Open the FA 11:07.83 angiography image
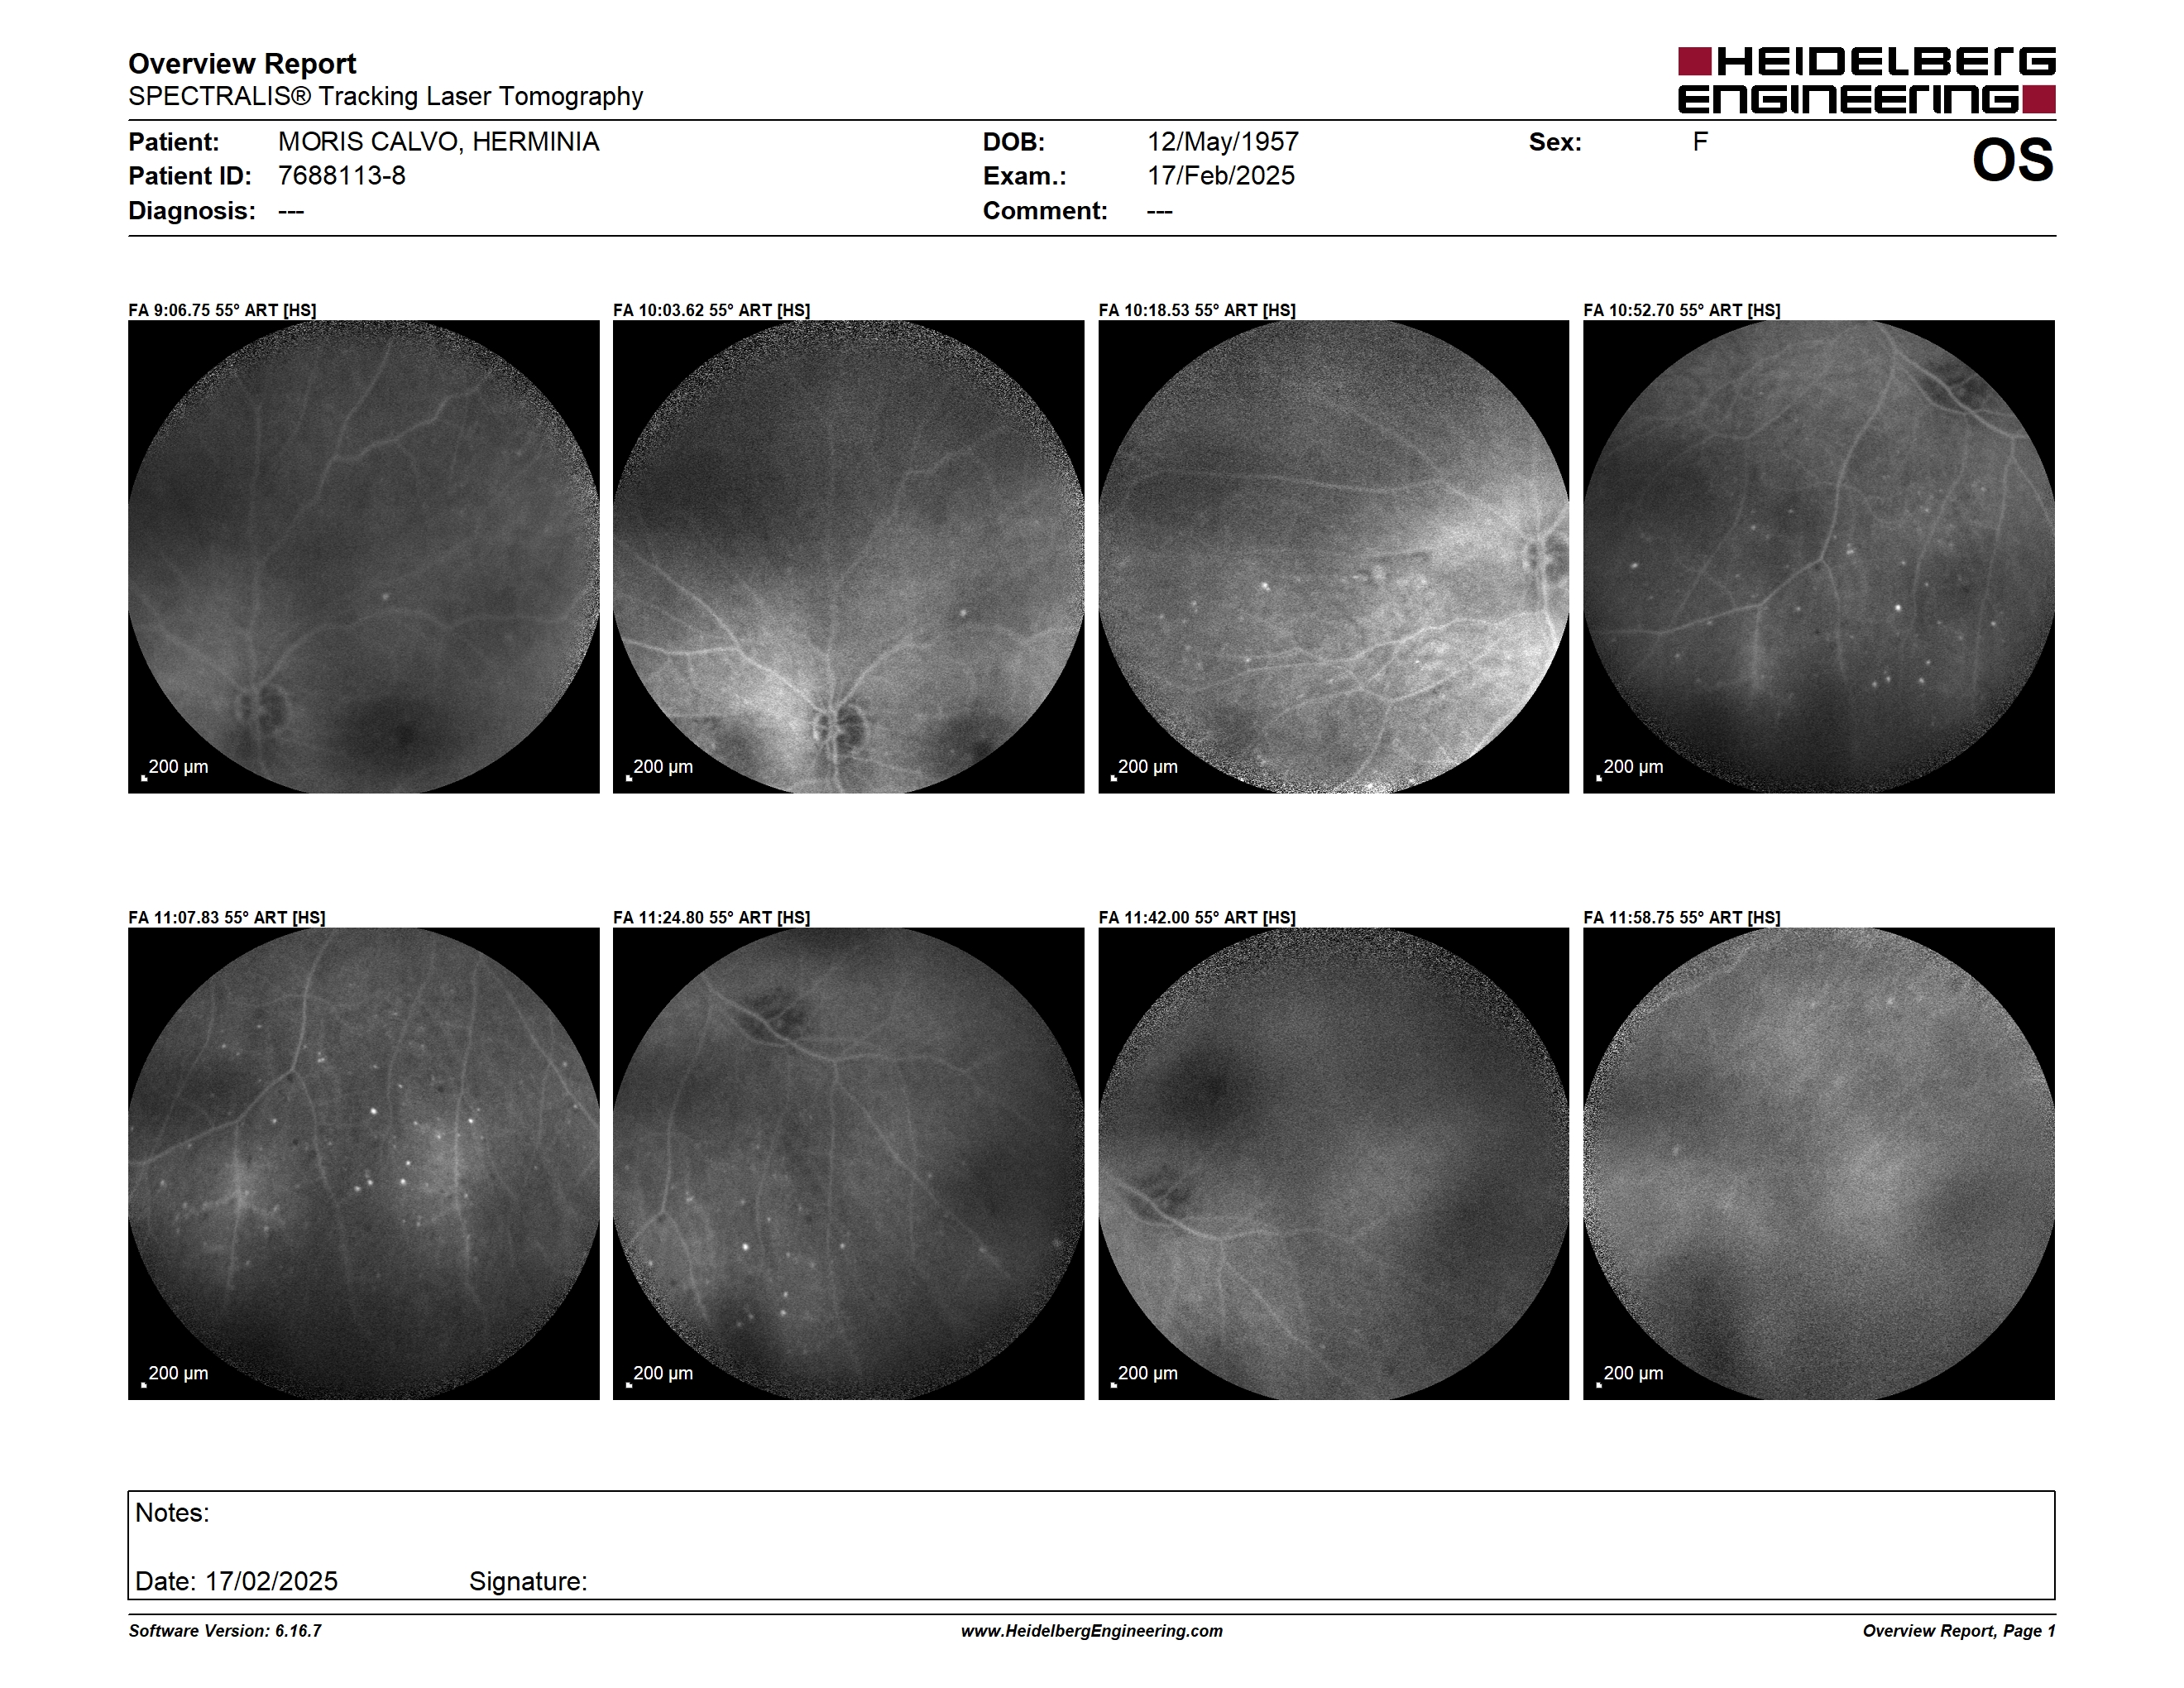This screenshot has height=1688, width=2184. 364,1164
